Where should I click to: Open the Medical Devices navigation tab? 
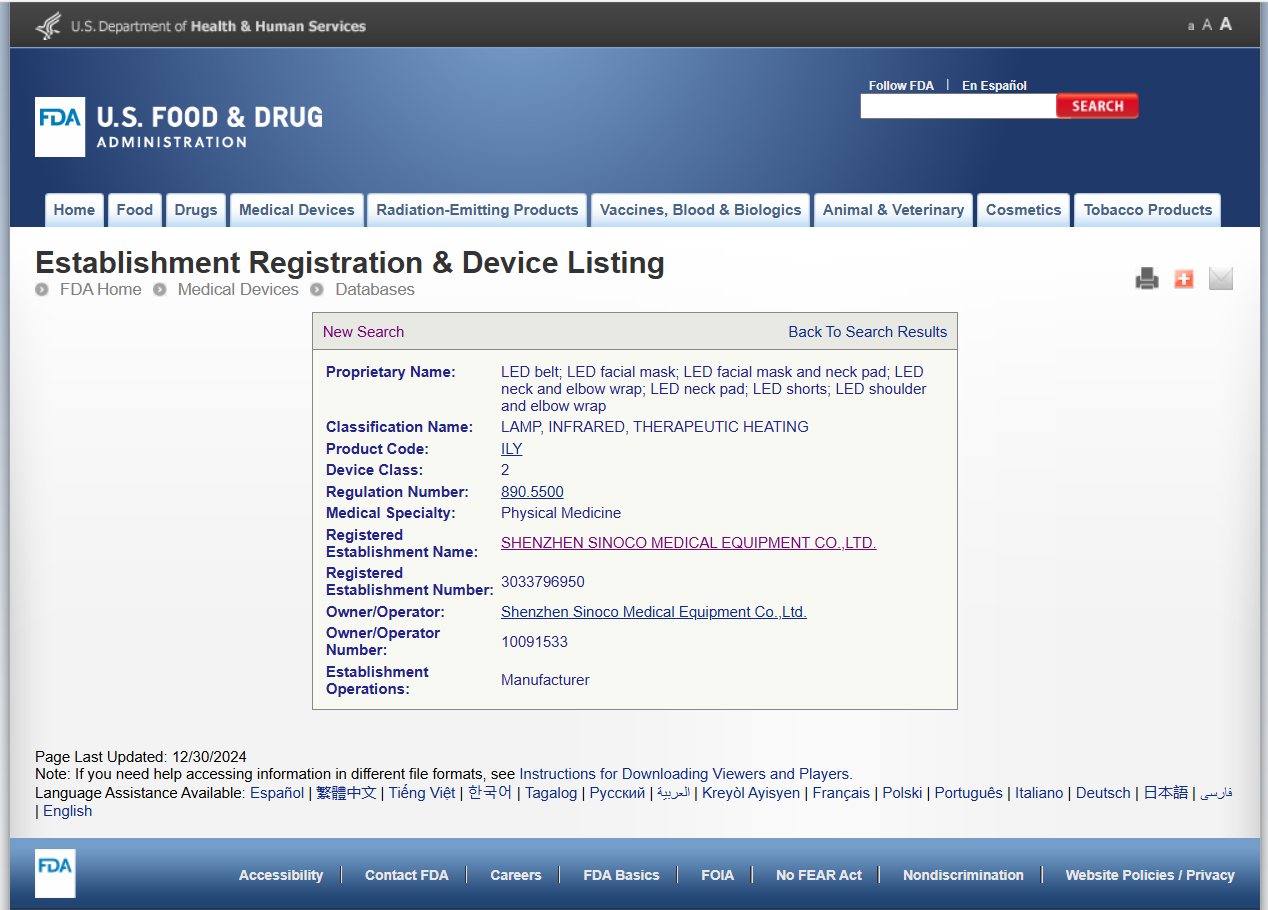coord(297,210)
